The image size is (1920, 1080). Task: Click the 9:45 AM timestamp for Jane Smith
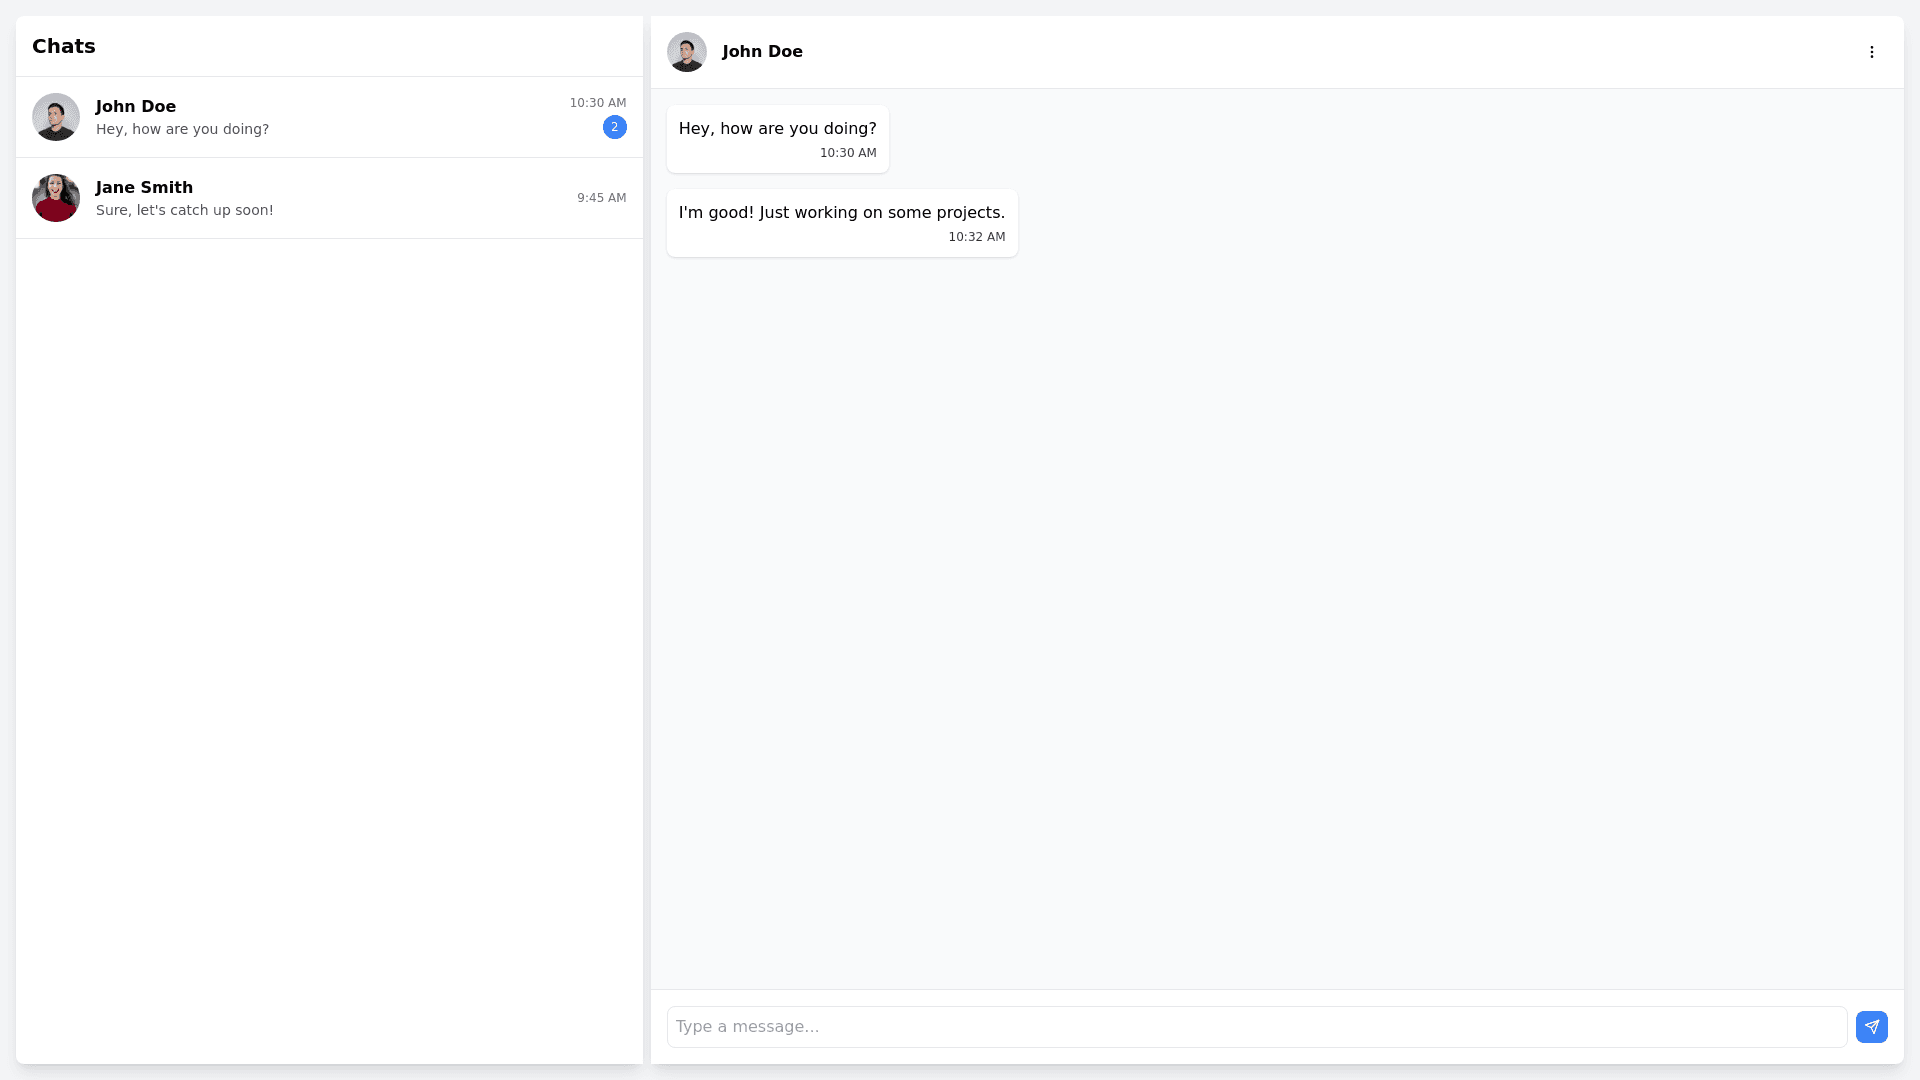pyautogui.click(x=601, y=198)
